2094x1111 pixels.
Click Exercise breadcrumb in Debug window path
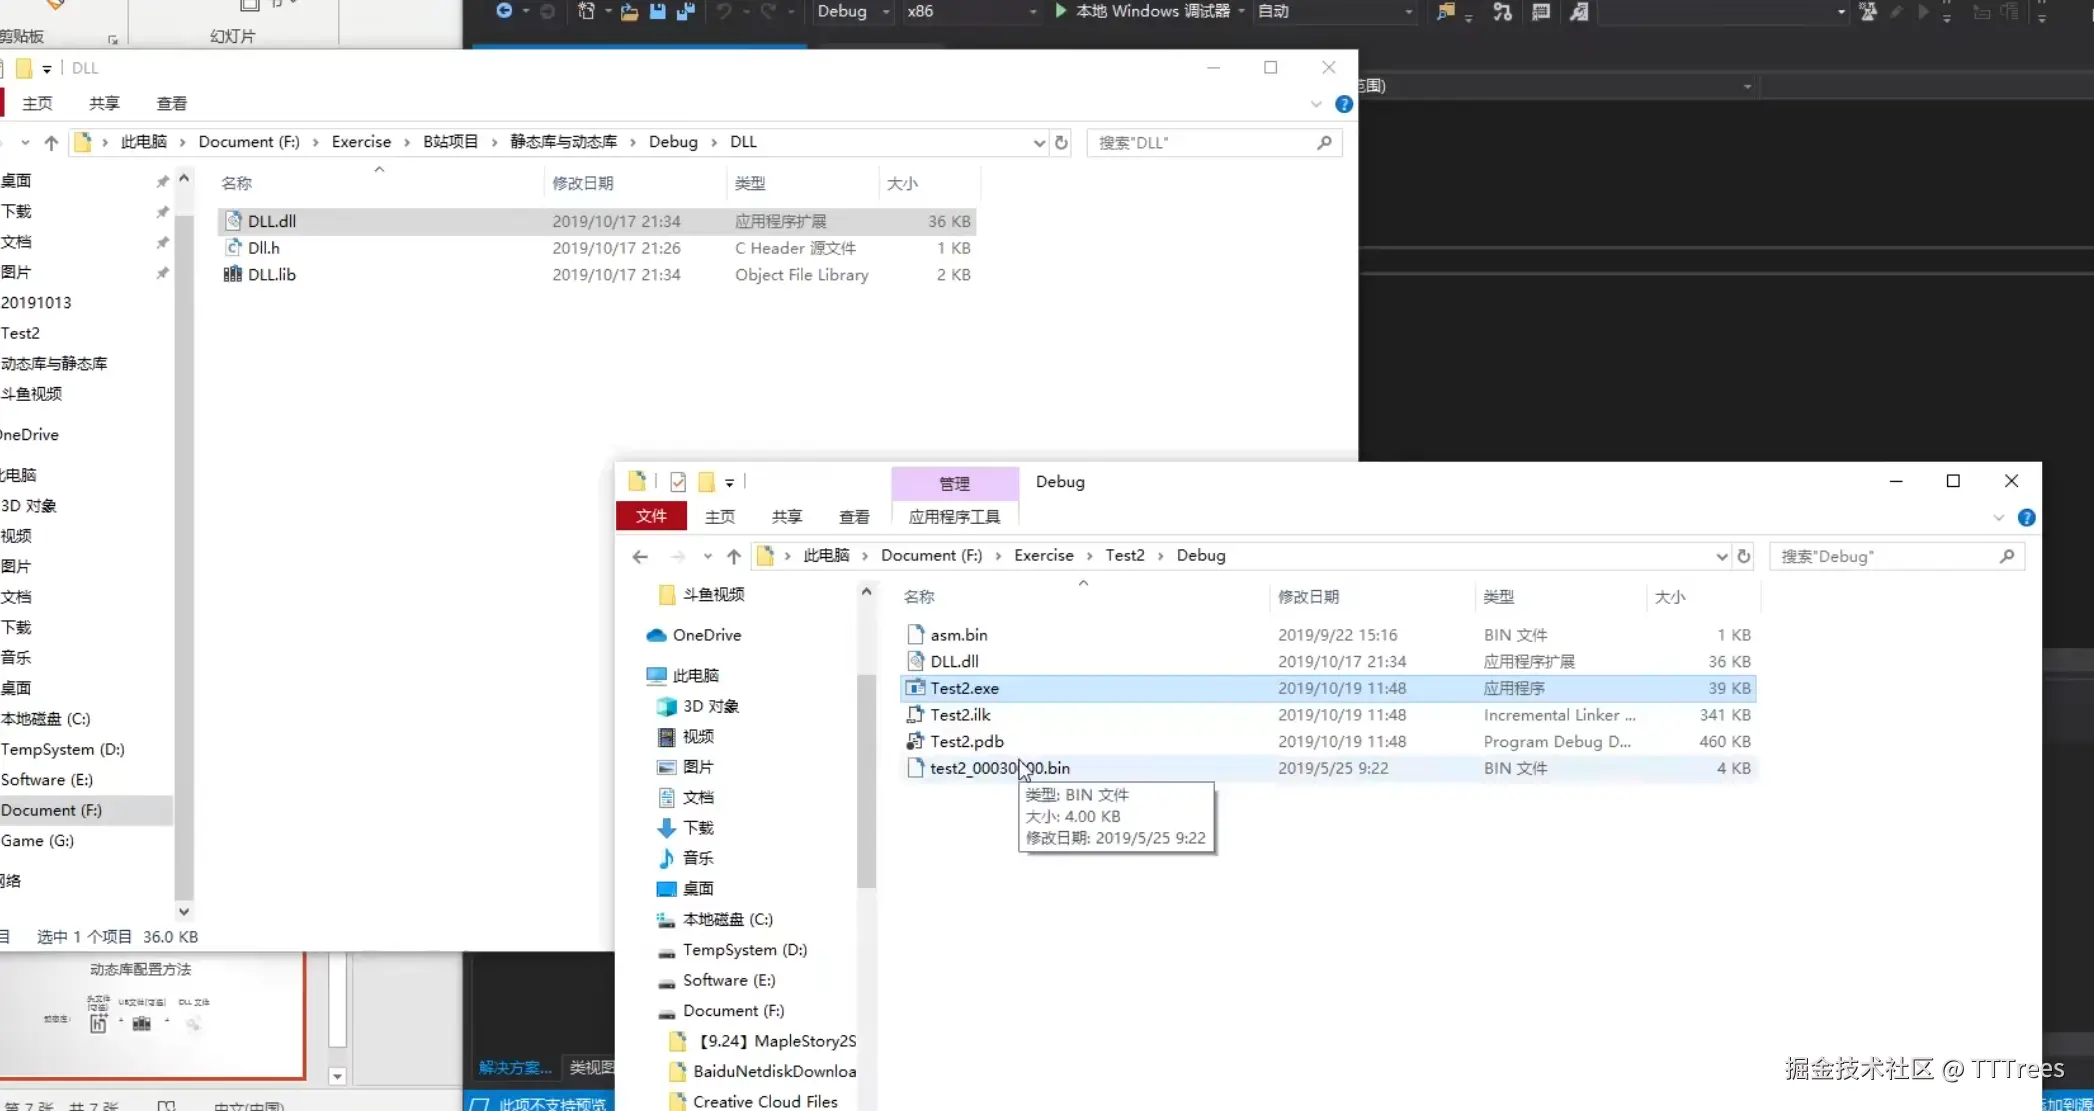pos(1043,555)
